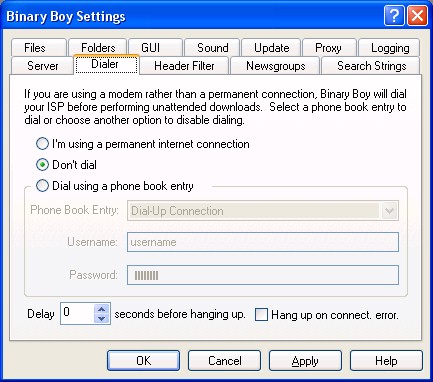Open the Proxy tab

[x=329, y=48]
